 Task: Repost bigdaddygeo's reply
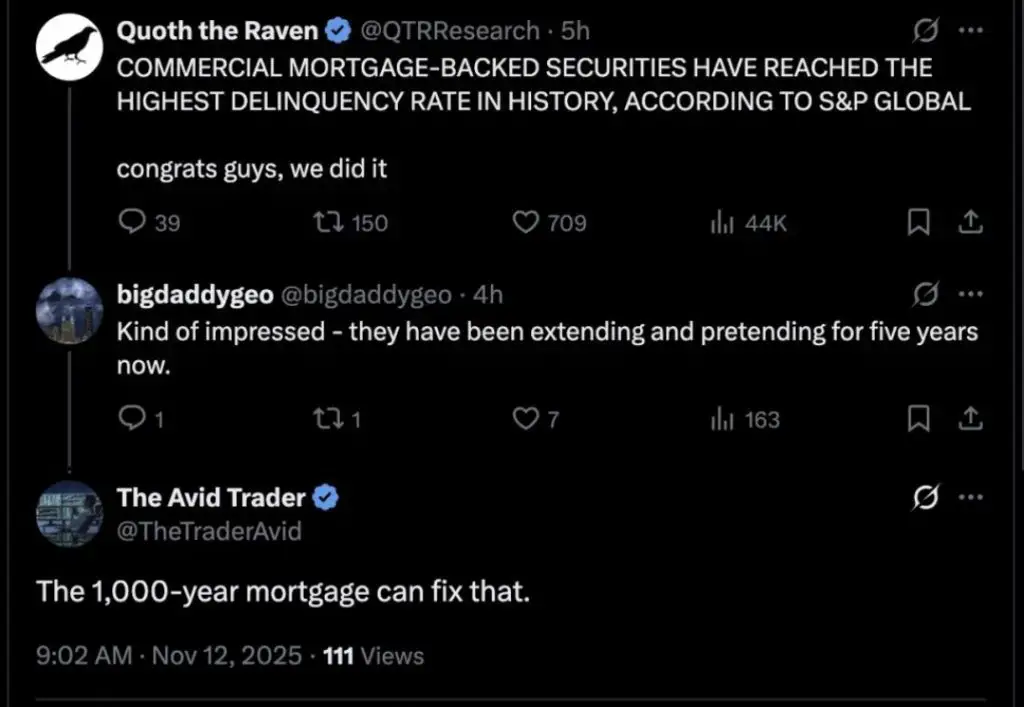(327, 420)
